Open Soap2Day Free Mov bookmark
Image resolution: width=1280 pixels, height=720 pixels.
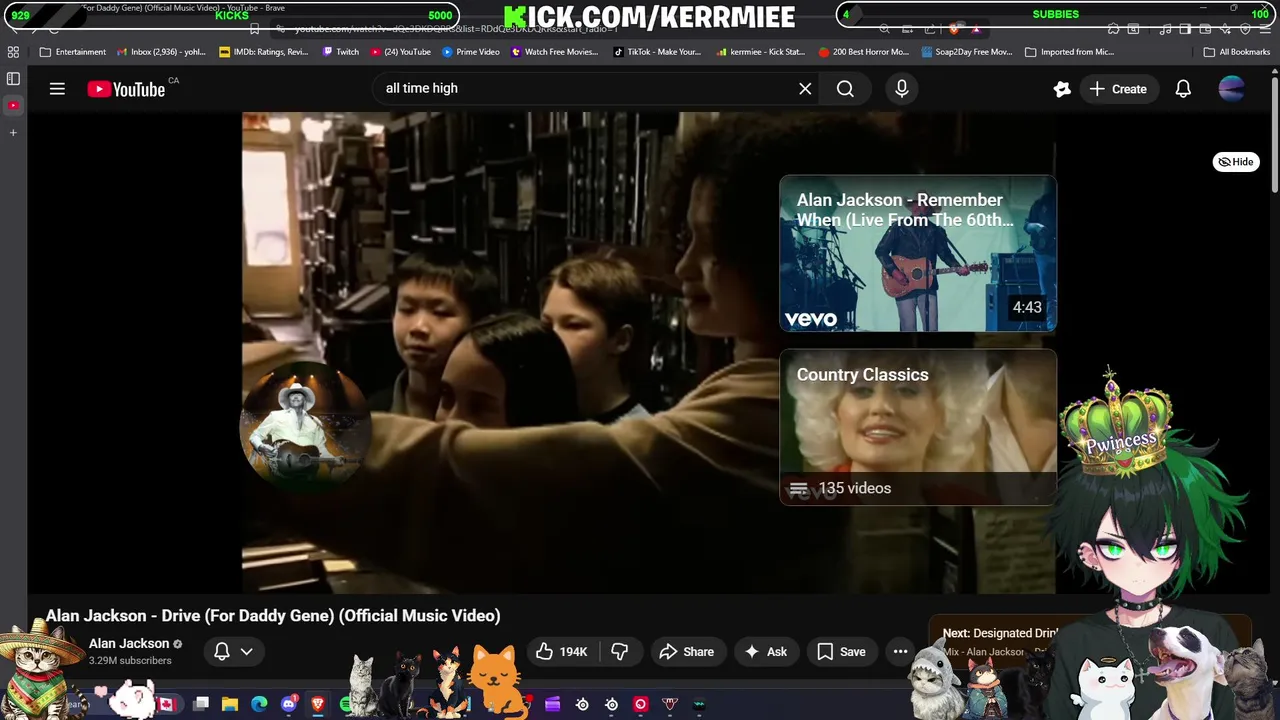pos(967,52)
